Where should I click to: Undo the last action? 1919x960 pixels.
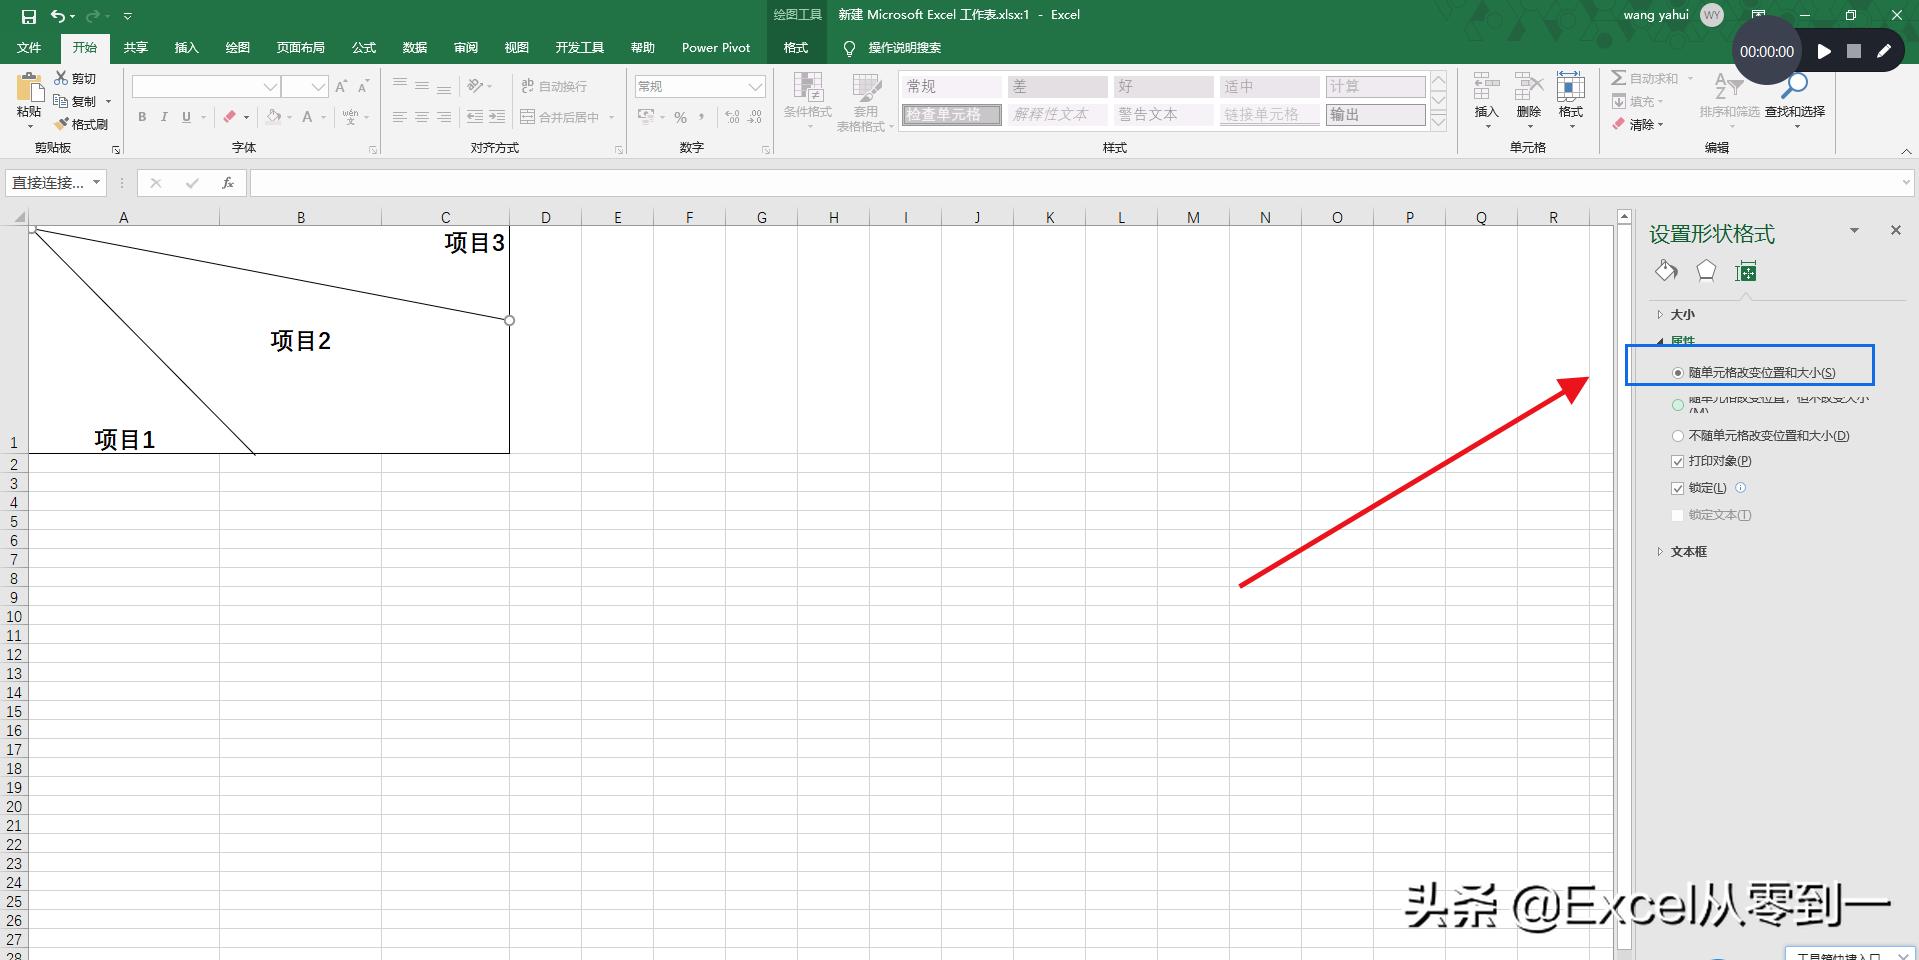point(58,16)
